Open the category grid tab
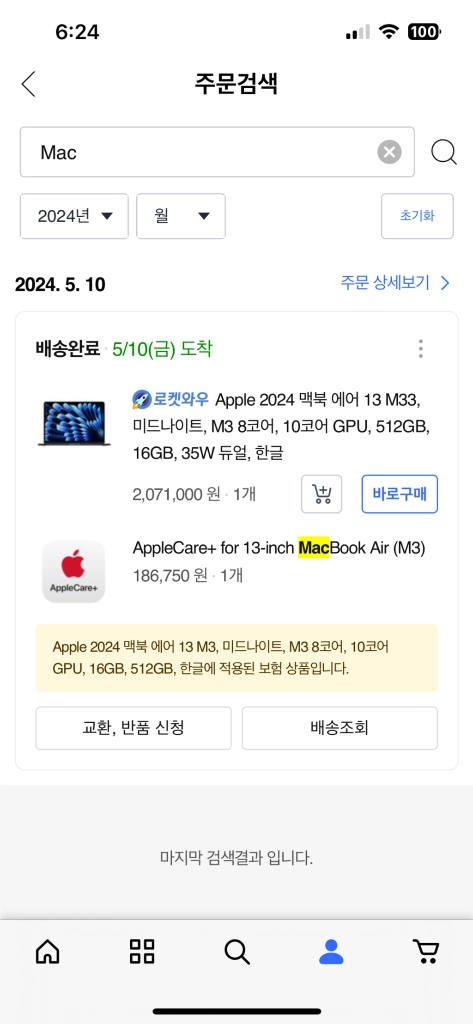 tap(142, 952)
